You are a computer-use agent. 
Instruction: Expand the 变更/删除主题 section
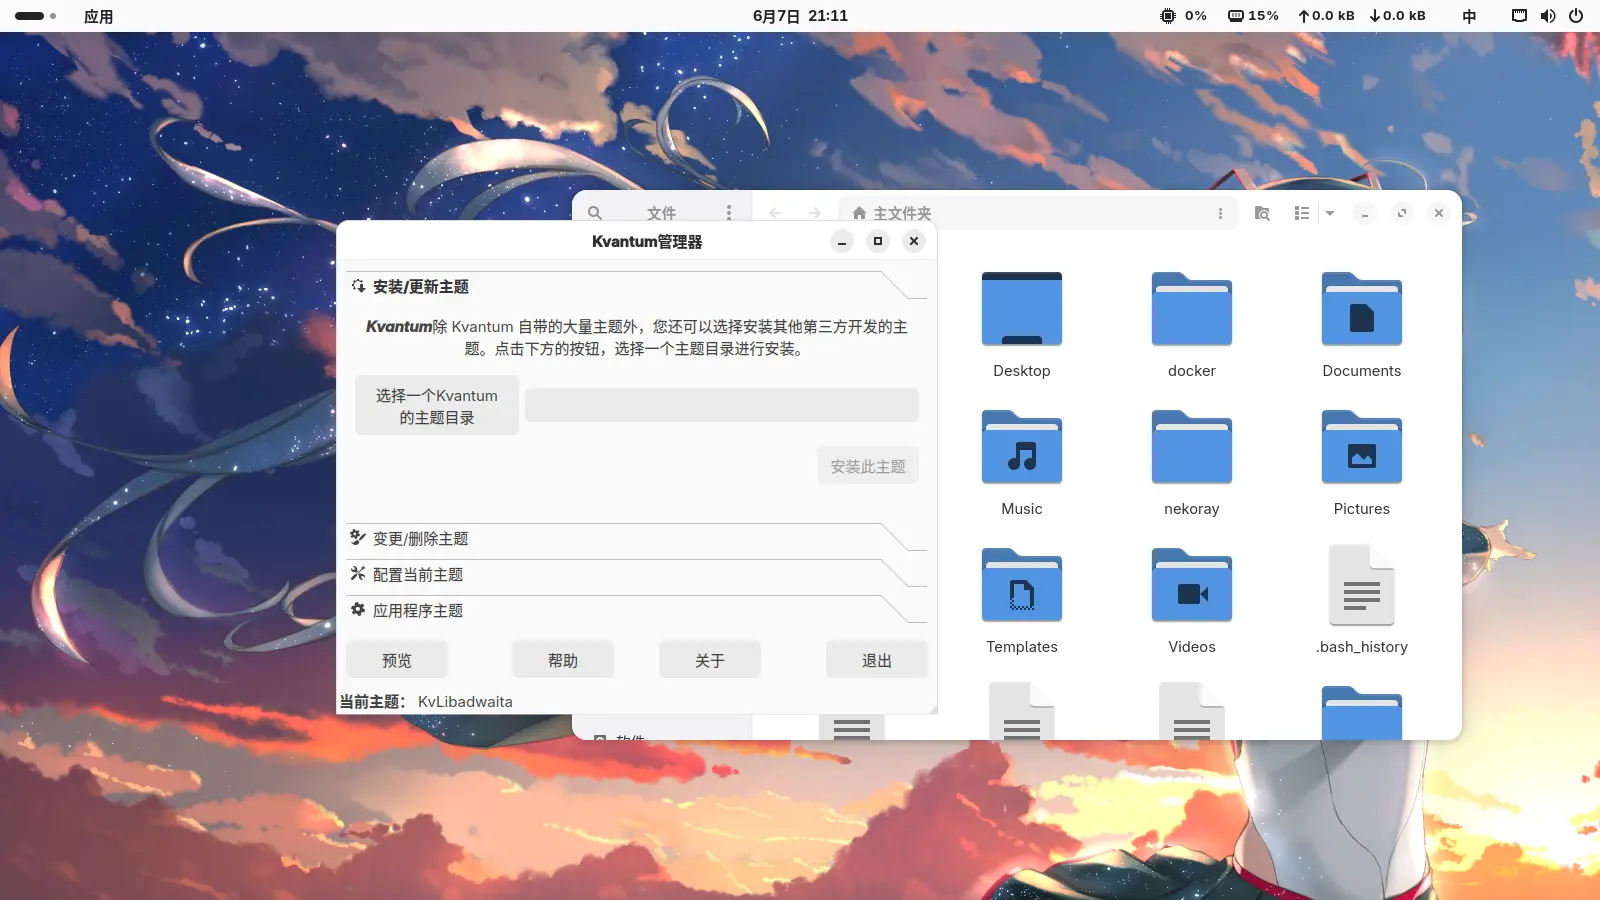point(636,539)
